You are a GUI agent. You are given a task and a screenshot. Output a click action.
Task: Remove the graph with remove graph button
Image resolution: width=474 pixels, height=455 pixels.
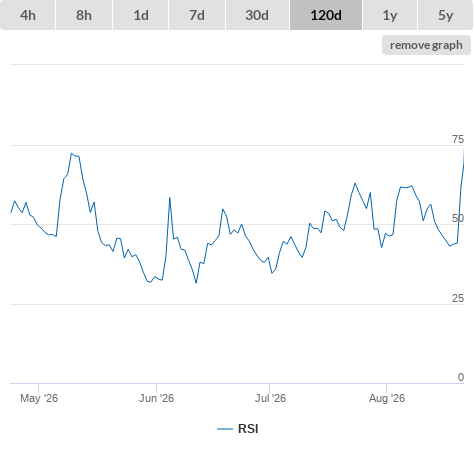coord(426,45)
